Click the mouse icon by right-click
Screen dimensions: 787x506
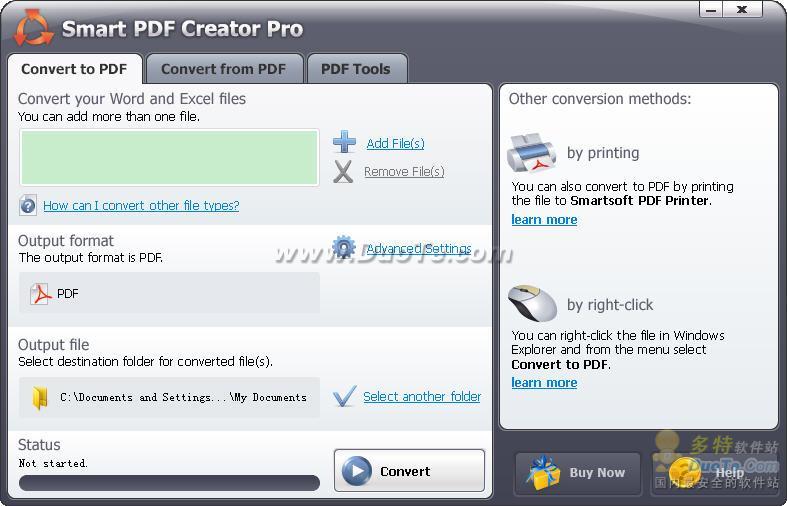tap(532, 304)
